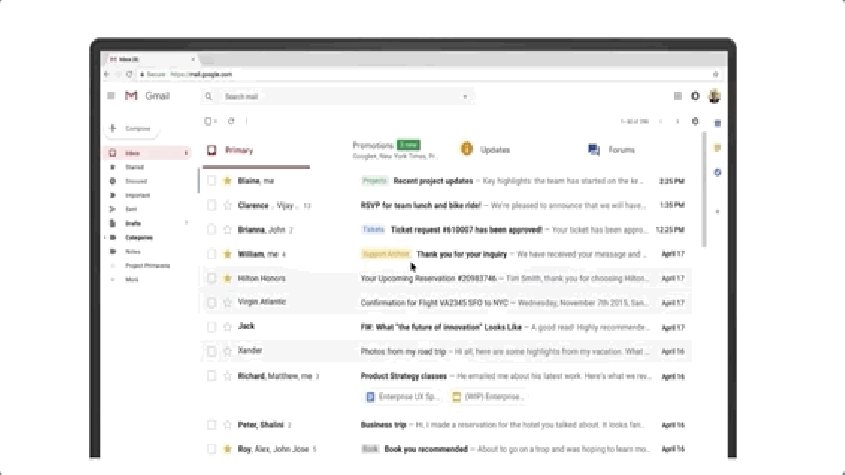The image size is (845, 475).
Task: Switch to the Promotions tab
Action: (x=394, y=150)
